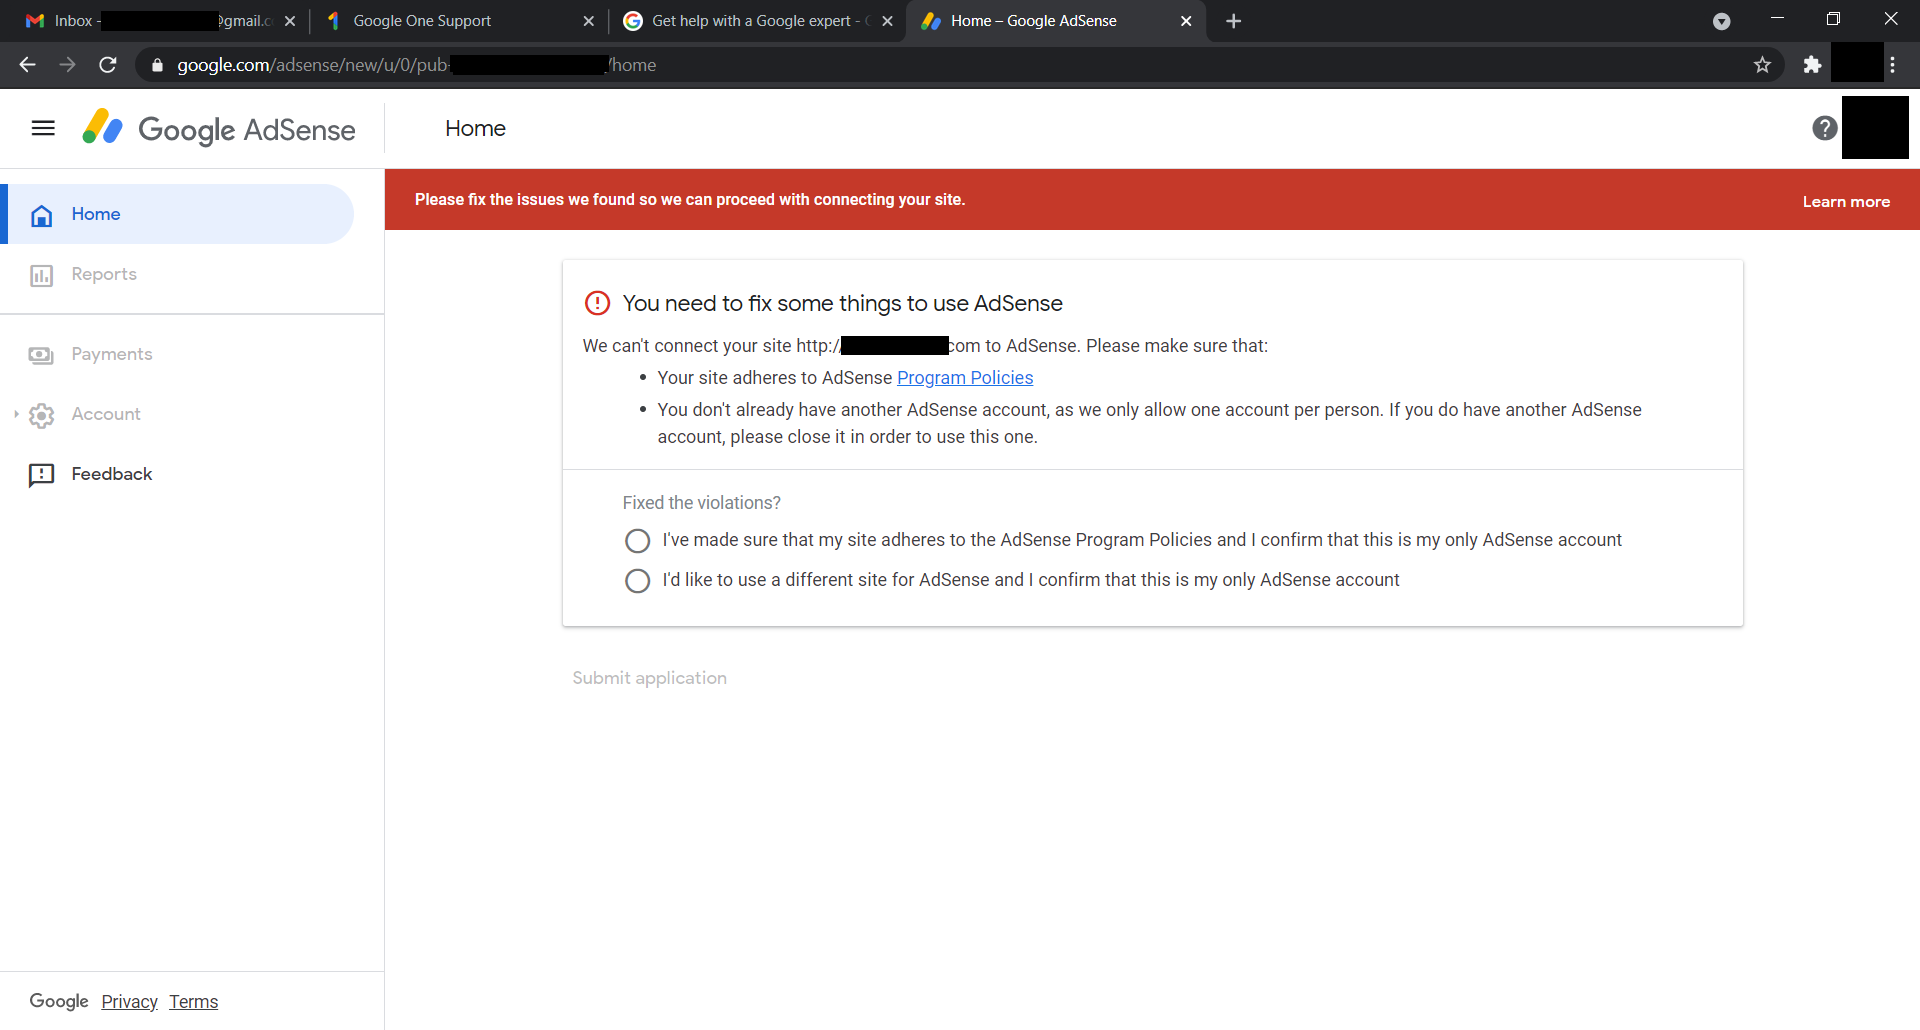Open a new browser tab
This screenshot has height=1030, width=1920.
[1234, 21]
